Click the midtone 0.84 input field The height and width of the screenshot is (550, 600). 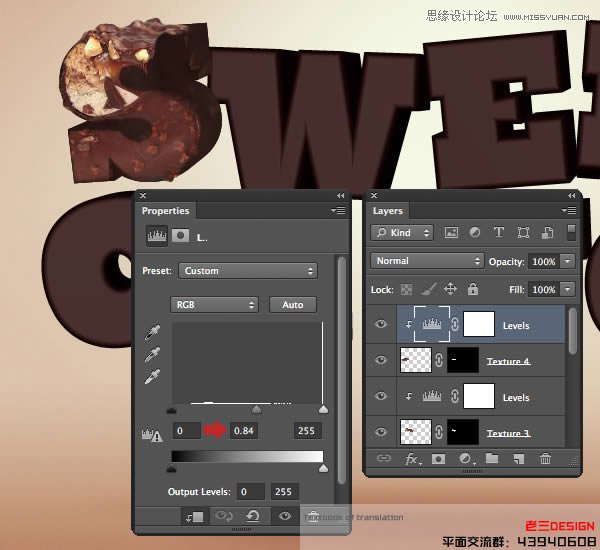coord(244,431)
